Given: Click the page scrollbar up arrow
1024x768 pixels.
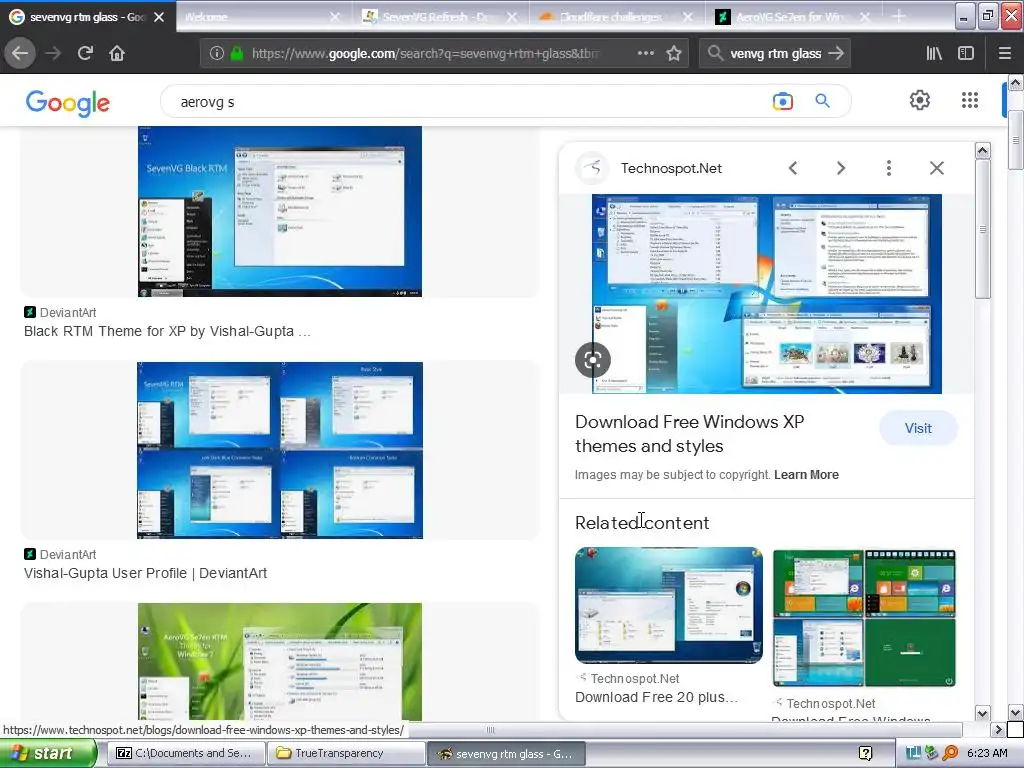Looking at the screenshot, I should pyautogui.click(x=1015, y=83).
